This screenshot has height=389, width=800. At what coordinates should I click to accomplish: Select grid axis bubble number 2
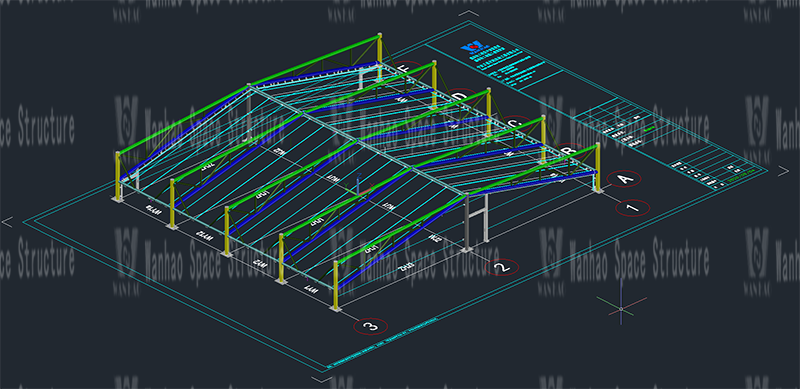(x=502, y=267)
